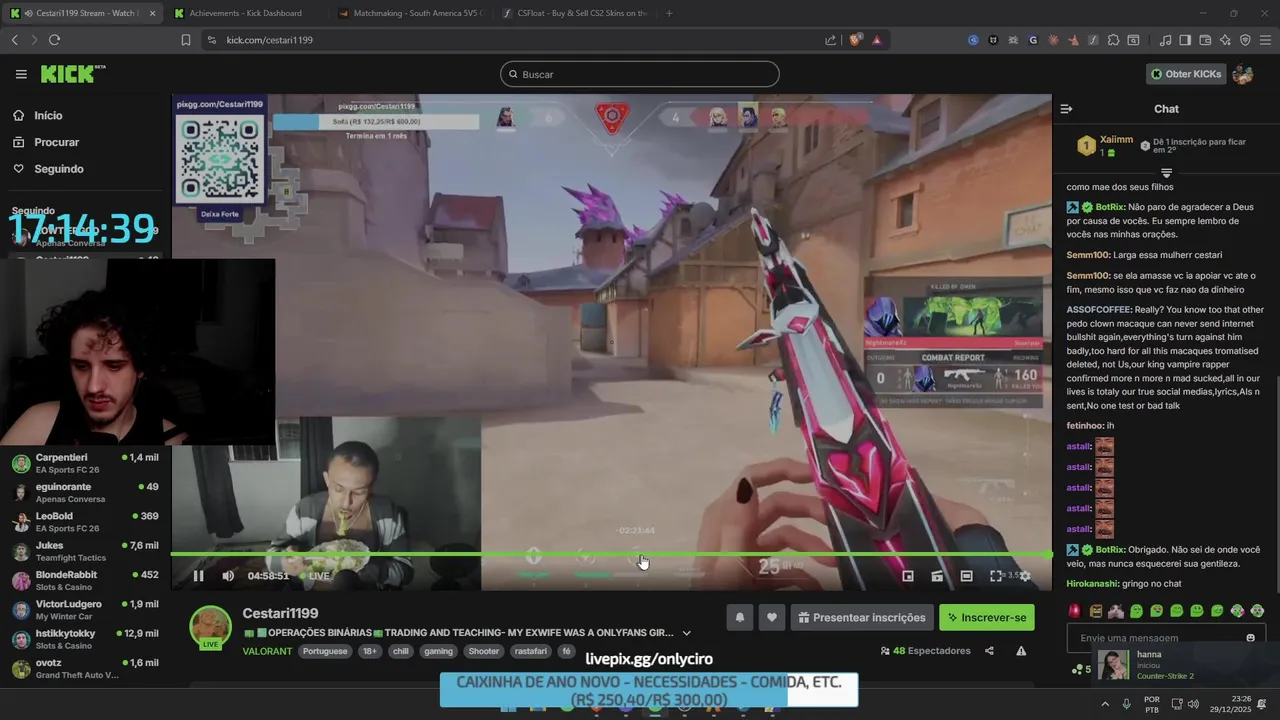The image size is (1280, 720).
Task: Report stream with warning triangle icon
Action: (x=1021, y=651)
